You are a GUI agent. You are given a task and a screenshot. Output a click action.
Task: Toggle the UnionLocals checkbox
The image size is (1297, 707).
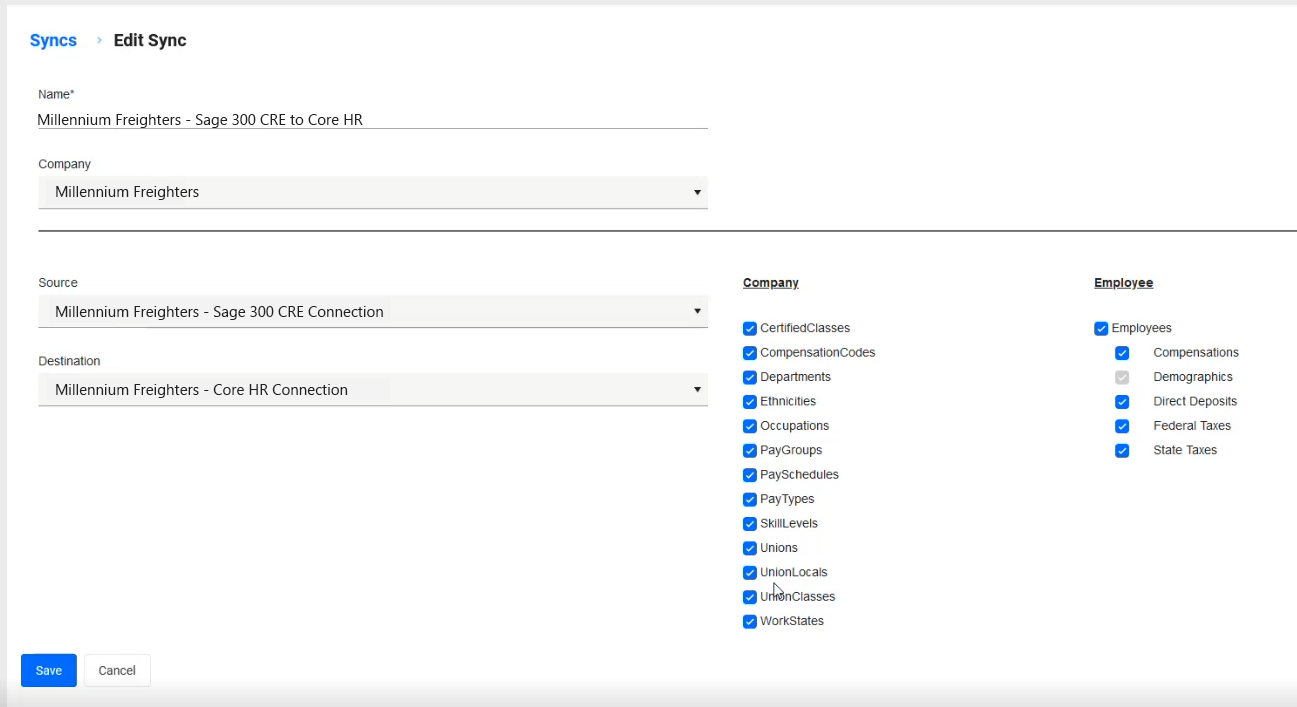click(750, 573)
